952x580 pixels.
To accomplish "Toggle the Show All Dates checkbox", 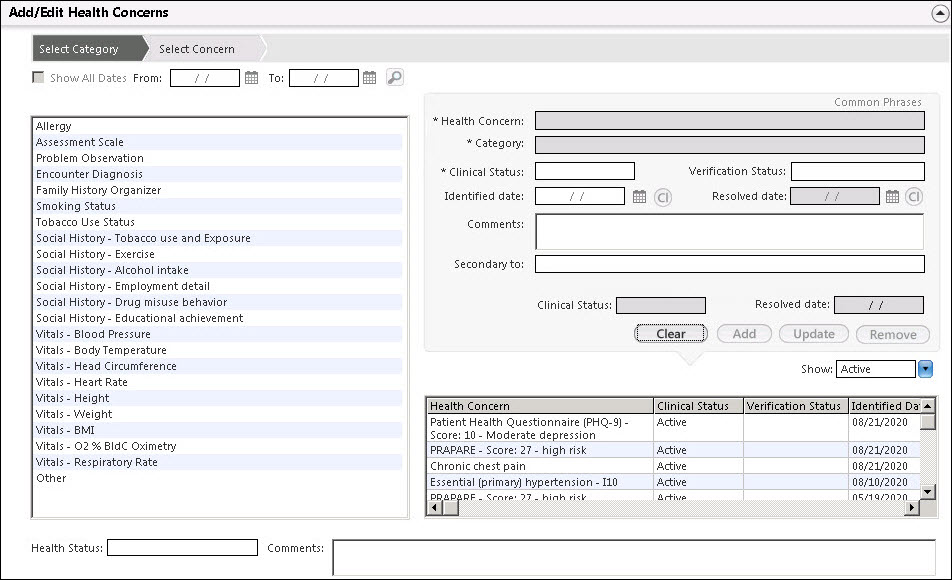I will click(x=38, y=78).
